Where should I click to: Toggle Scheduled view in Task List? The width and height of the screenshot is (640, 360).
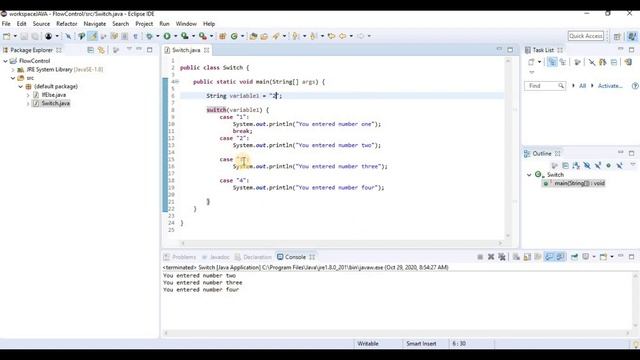click(563, 62)
